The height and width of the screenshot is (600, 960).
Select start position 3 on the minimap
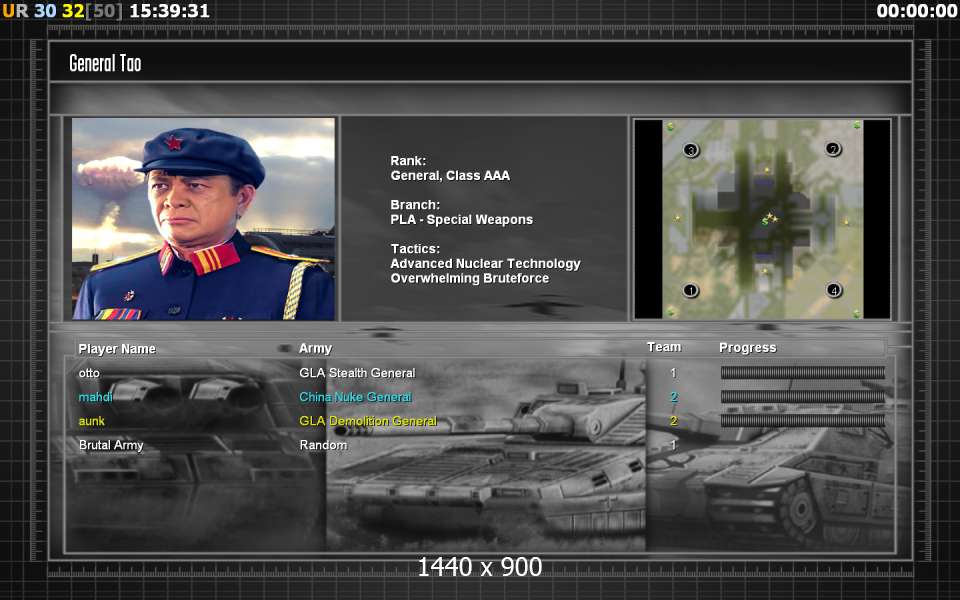coord(691,150)
